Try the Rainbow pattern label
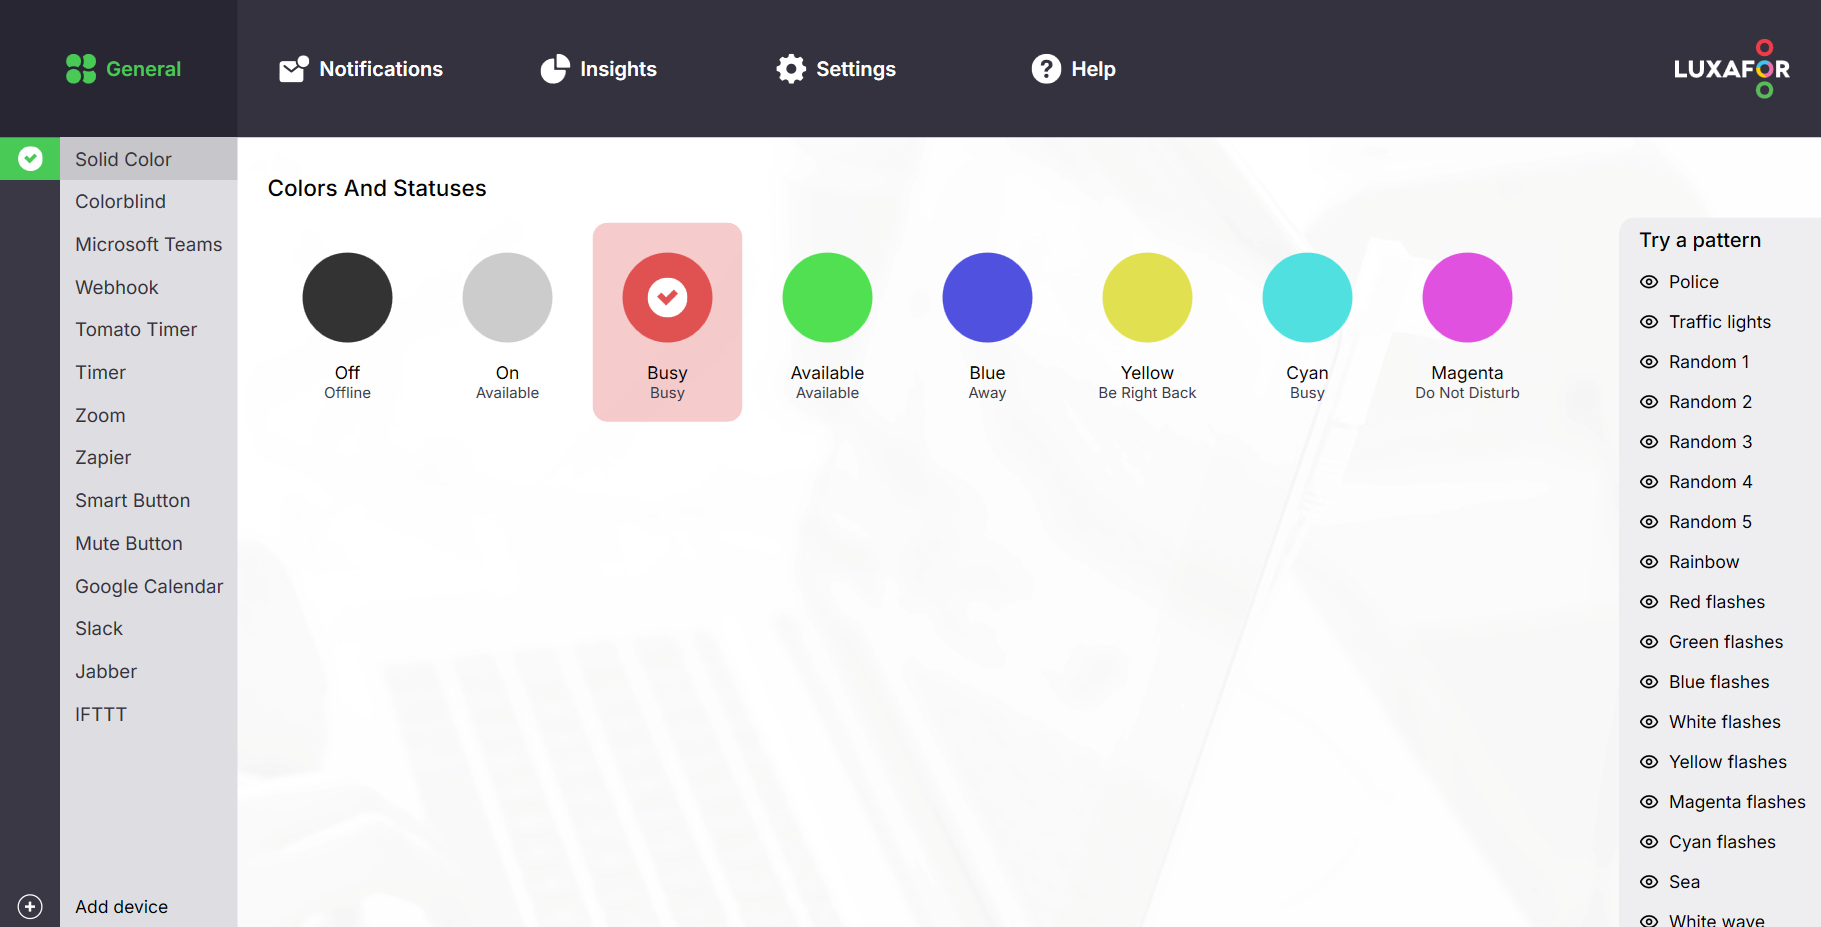This screenshot has width=1821, height=927. click(1704, 562)
